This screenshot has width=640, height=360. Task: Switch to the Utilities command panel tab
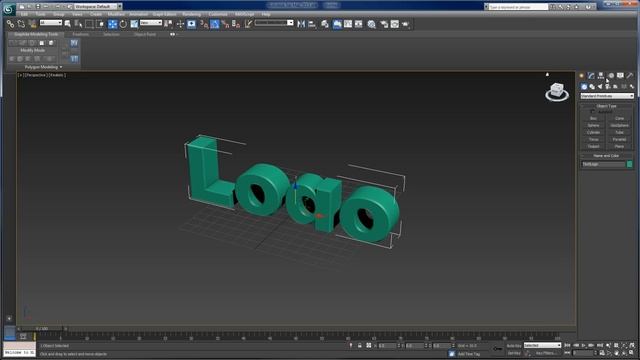[630, 76]
